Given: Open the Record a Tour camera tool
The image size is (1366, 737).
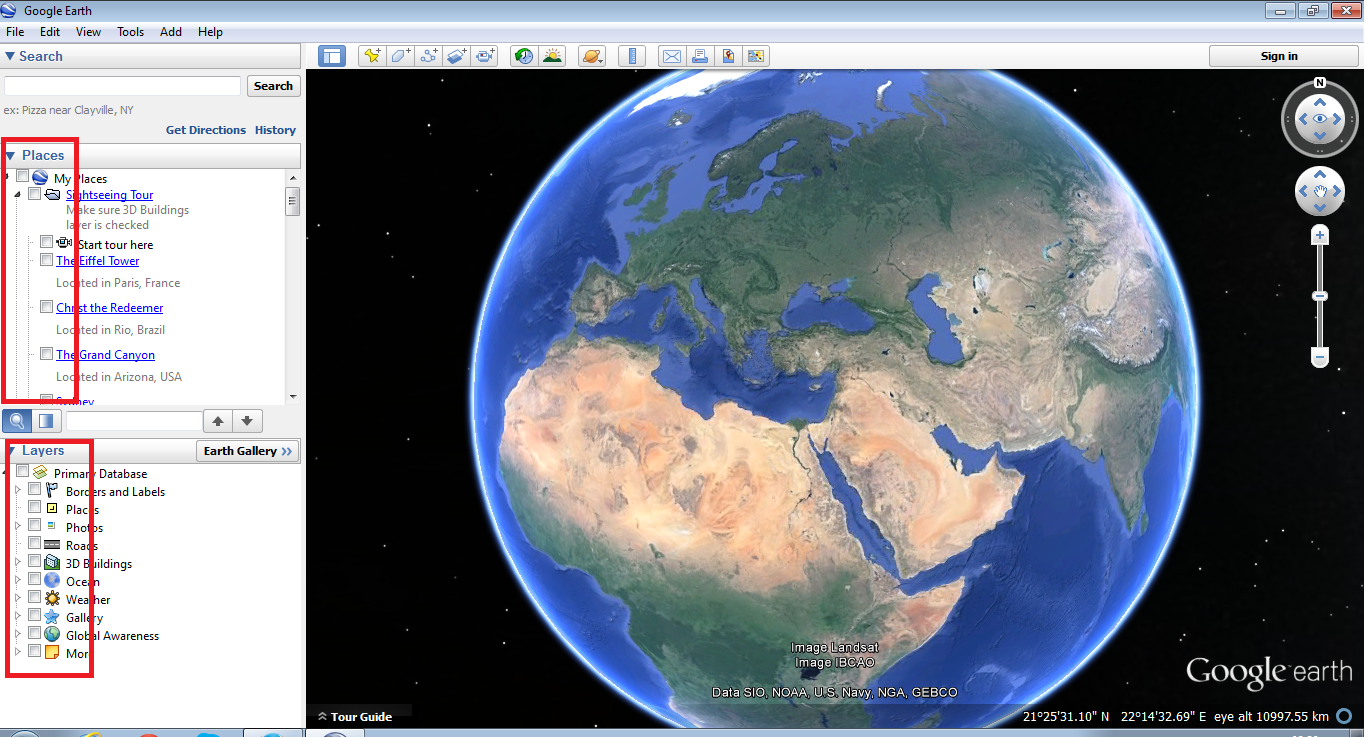Looking at the screenshot, I should pyautogui.click(x=486, y=56).
